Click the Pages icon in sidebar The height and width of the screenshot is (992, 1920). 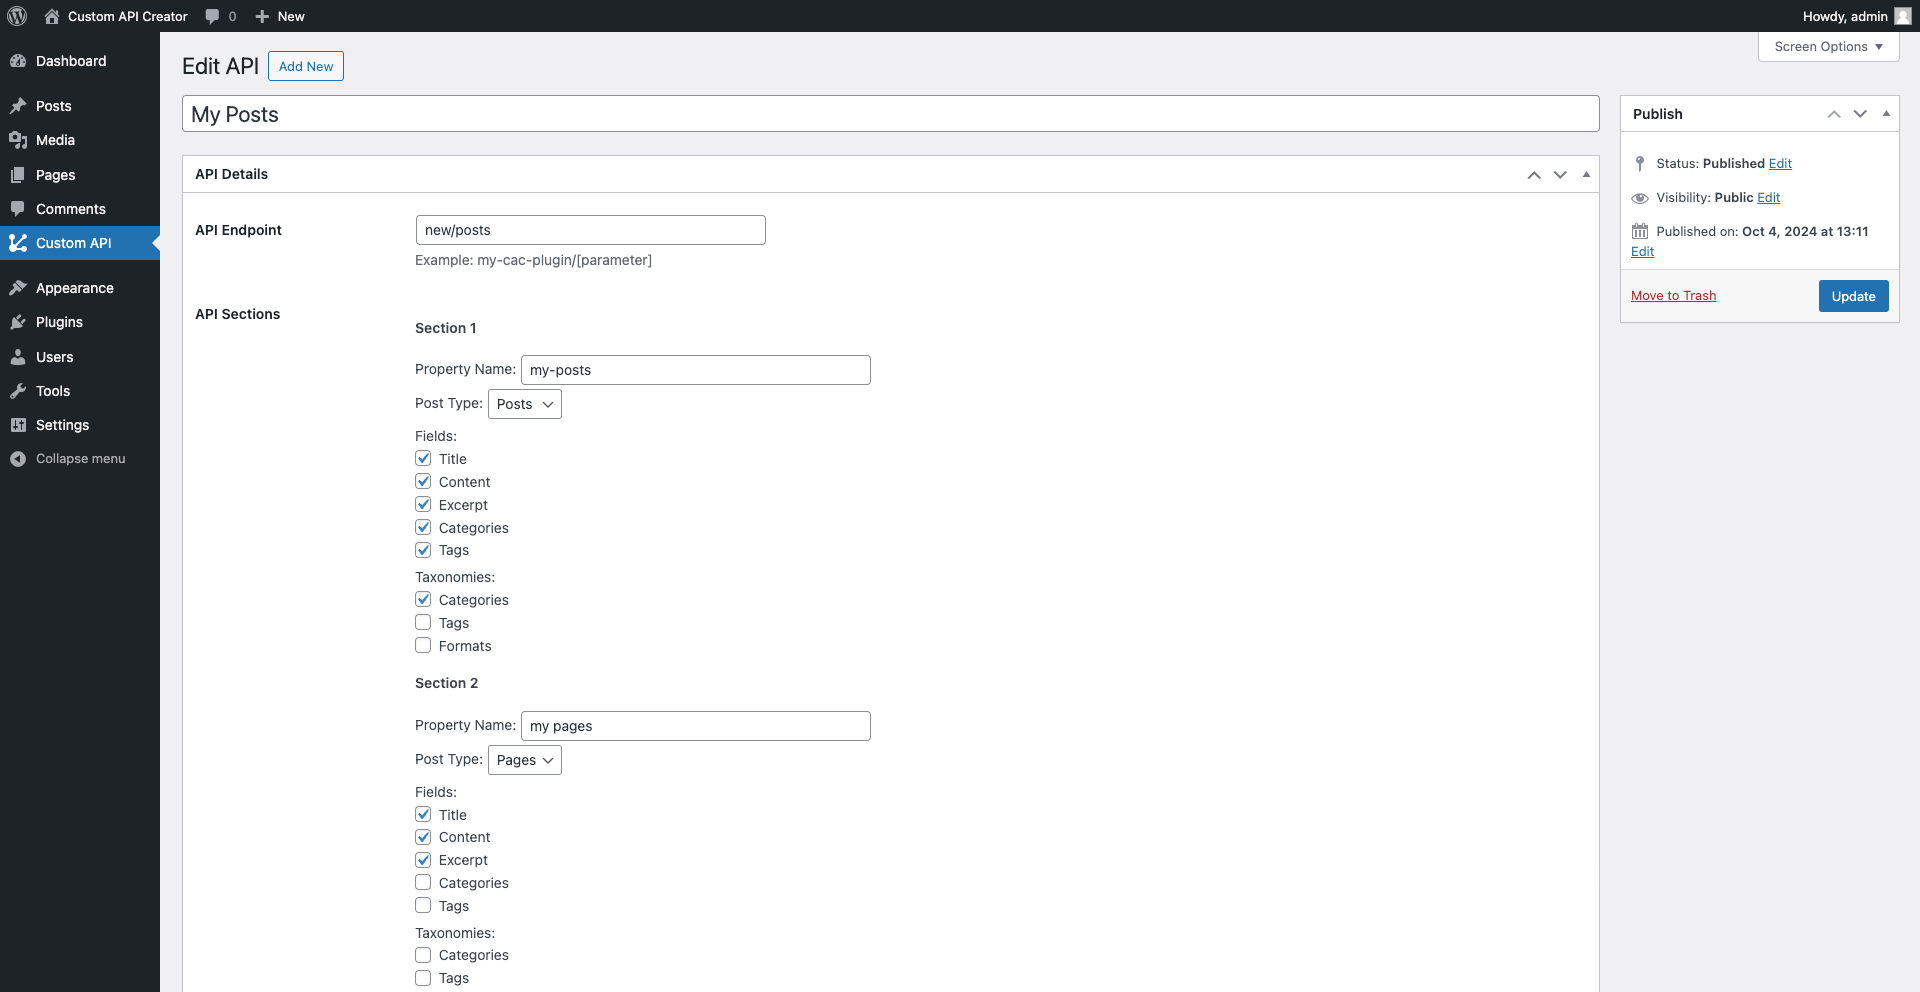pyautogui.click(x=18, y=175)
